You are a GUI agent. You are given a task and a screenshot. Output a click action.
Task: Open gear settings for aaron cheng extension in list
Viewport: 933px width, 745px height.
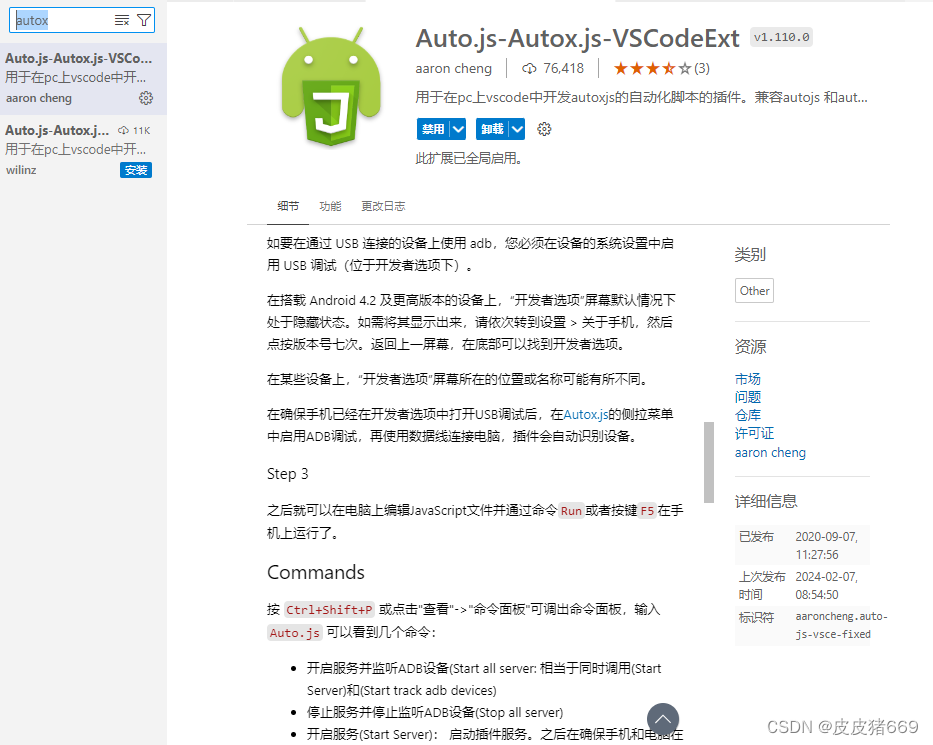point(146,98)
